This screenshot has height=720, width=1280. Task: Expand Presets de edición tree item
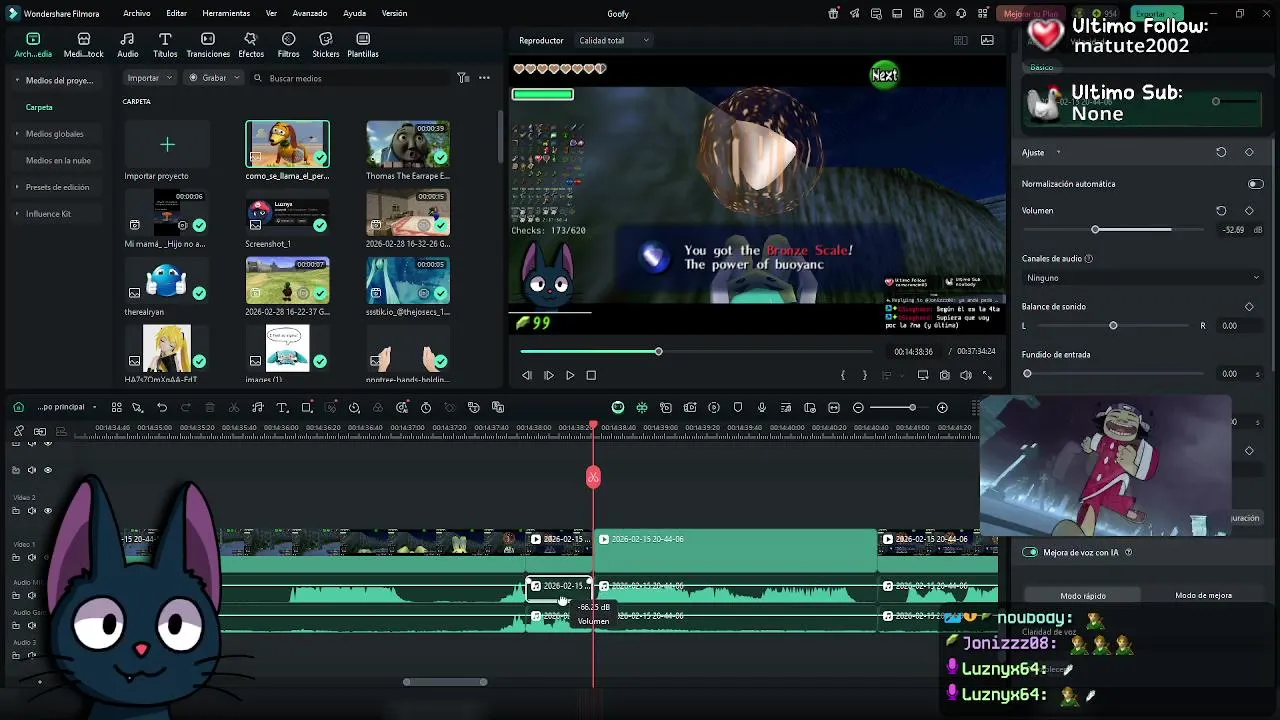click(x=17, y=187)
